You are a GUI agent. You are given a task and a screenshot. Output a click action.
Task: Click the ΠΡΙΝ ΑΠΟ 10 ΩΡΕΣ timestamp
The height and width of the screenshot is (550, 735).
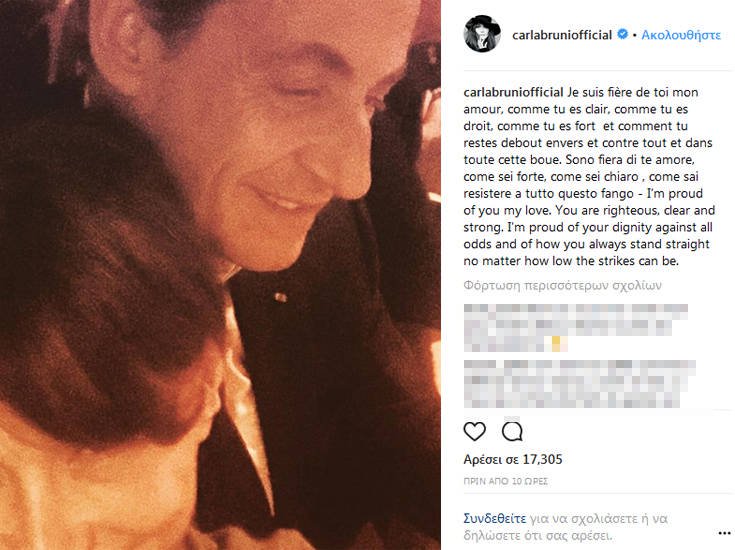coord(505,481)
